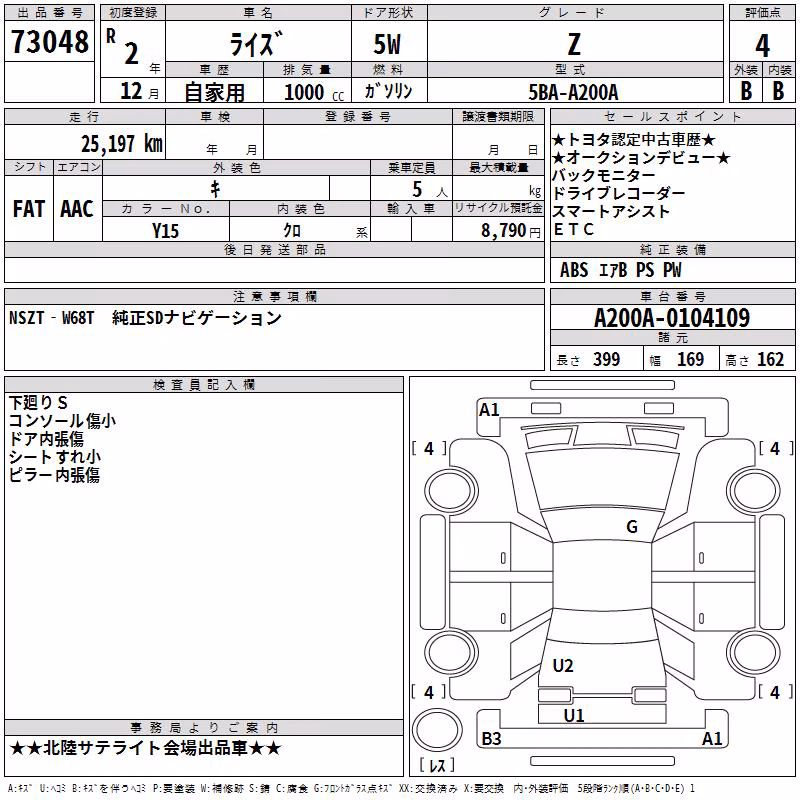Click inspector note ピラー内張傷
800x800 pixels.
pos(54,475)
